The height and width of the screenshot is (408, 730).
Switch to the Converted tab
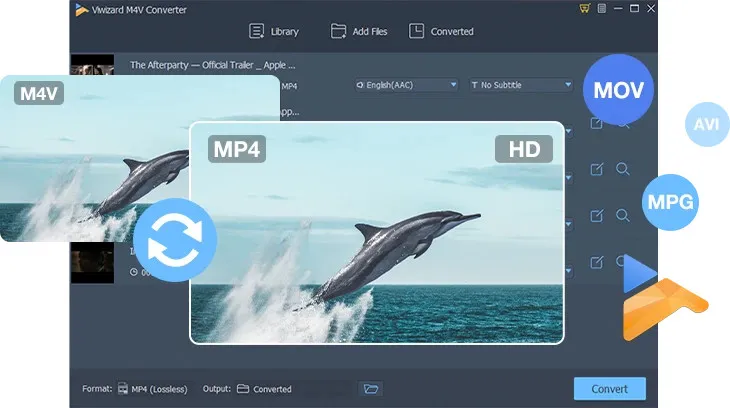(x=441, y=31)
